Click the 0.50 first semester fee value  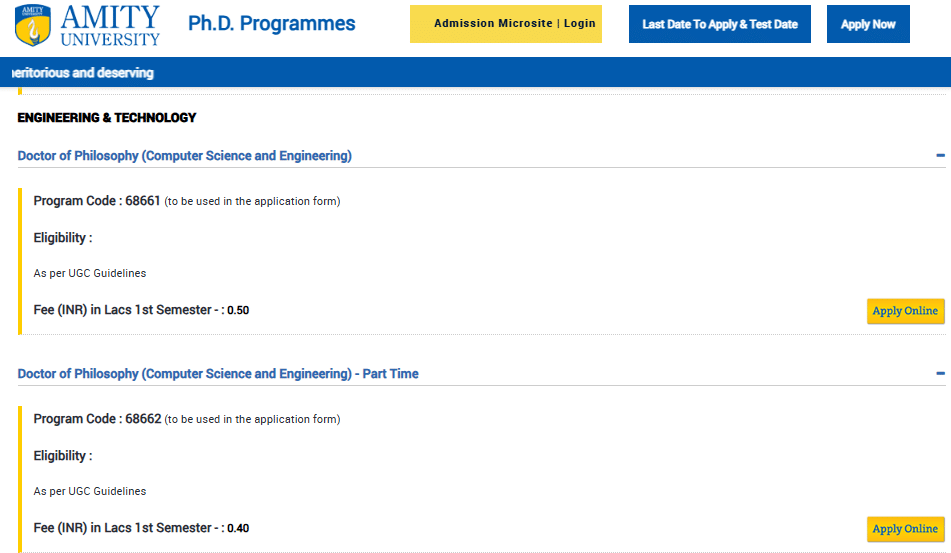(238, 311)
